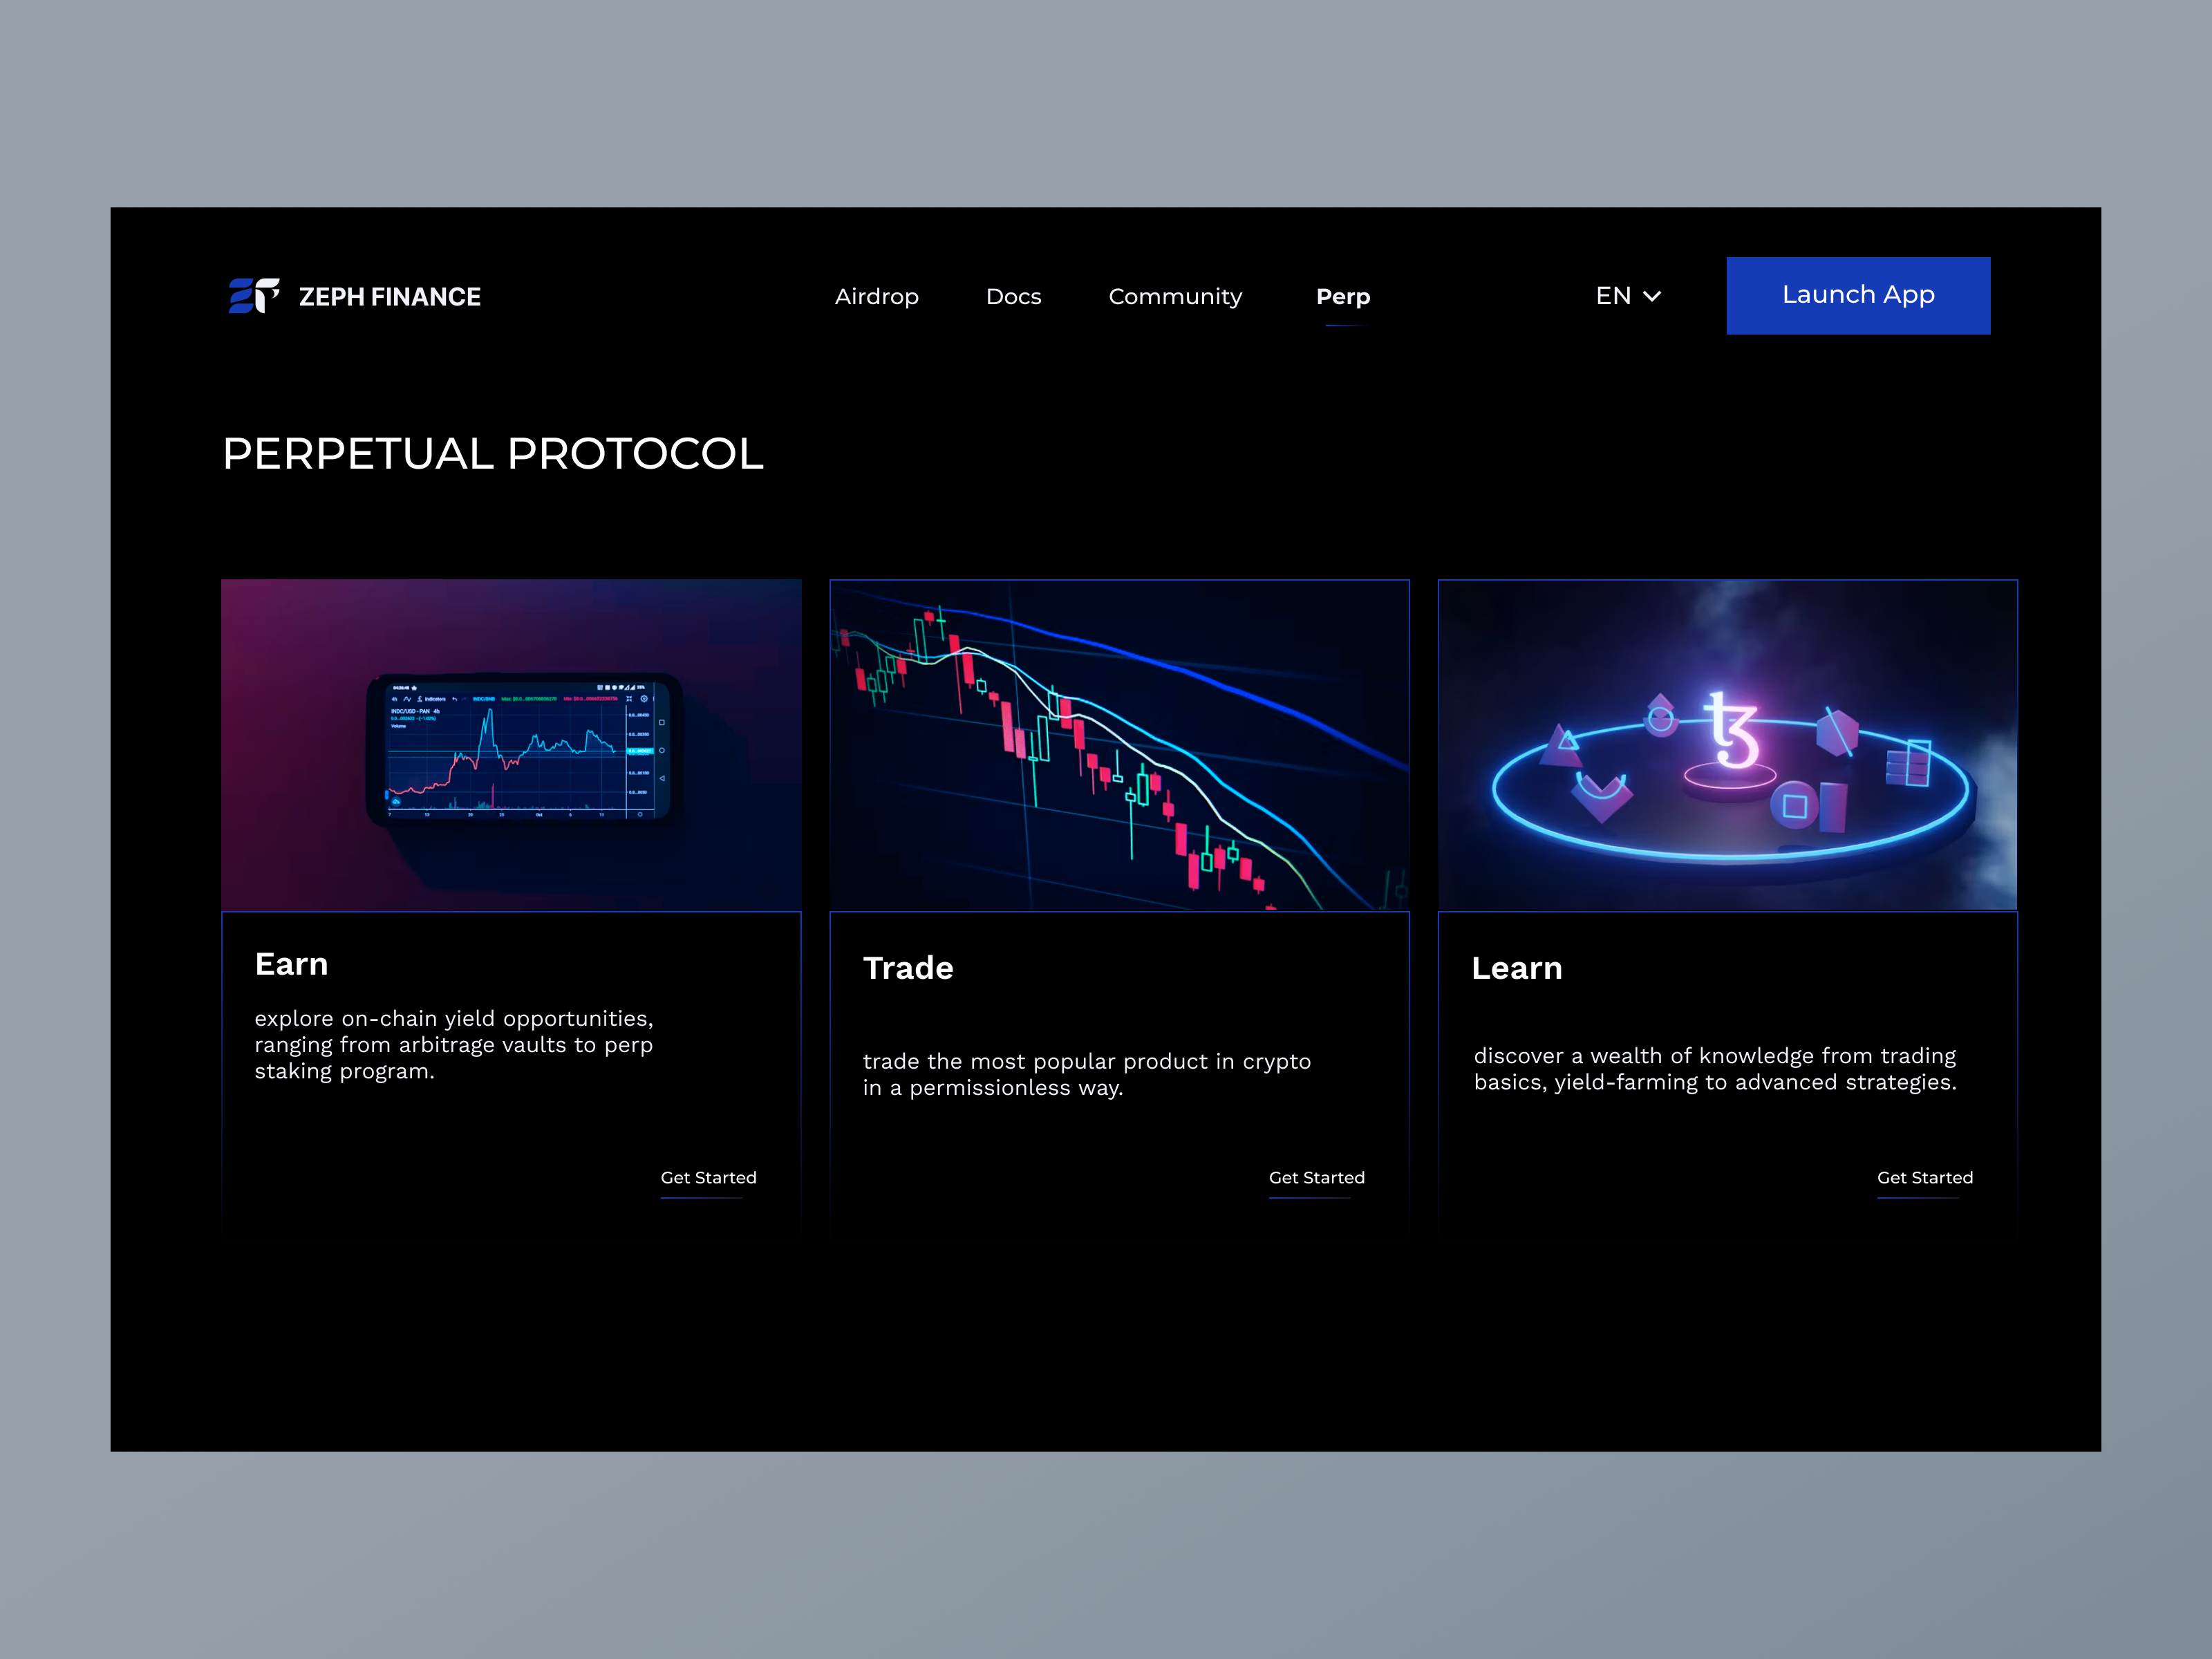Open the Airdrop page

pyautogui.click(x=877, y=296)
